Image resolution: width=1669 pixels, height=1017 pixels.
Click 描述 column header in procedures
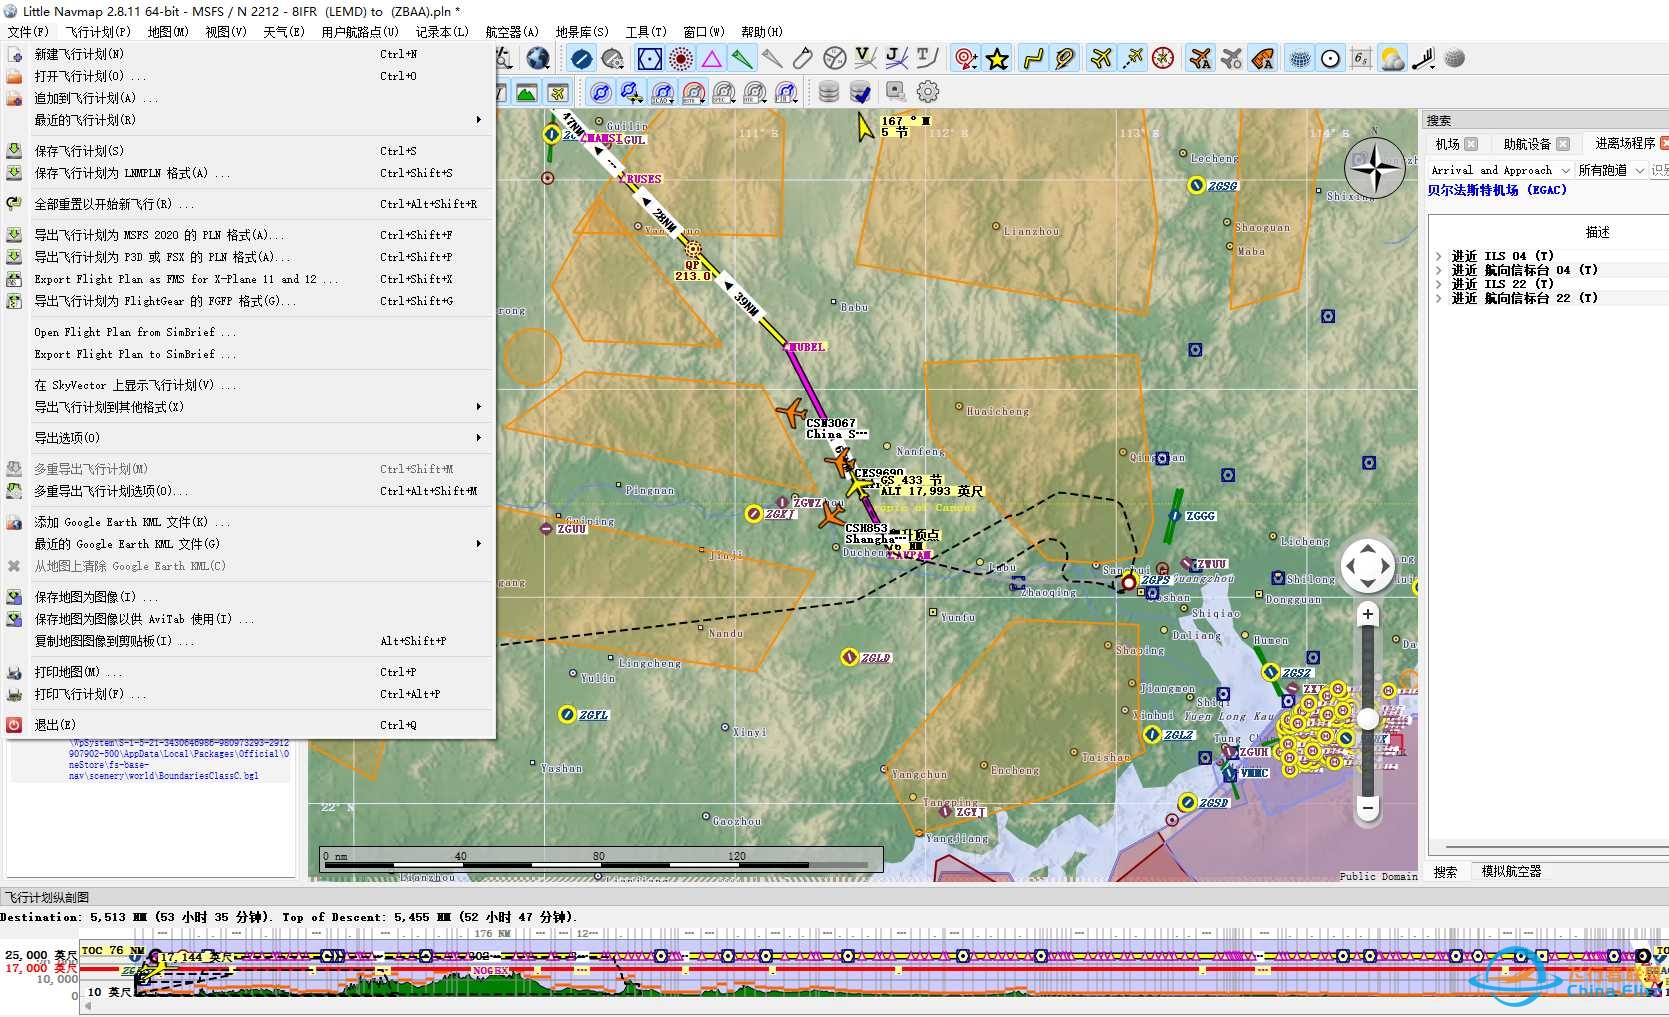1597,232
